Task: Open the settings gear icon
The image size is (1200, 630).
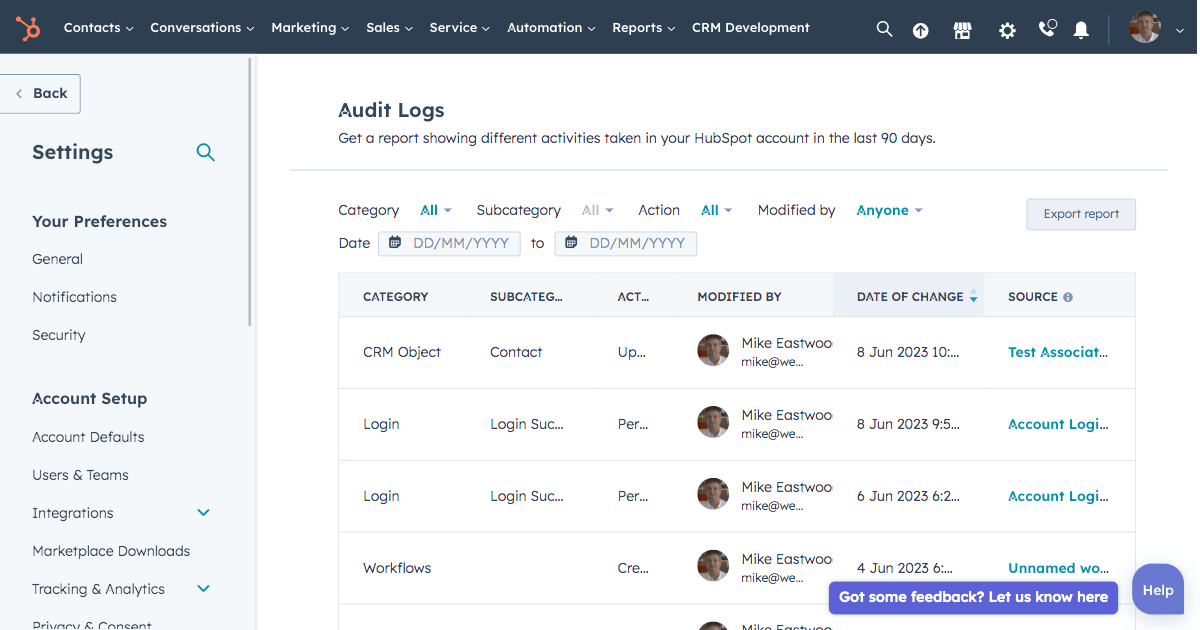Action: [1007, 30]
